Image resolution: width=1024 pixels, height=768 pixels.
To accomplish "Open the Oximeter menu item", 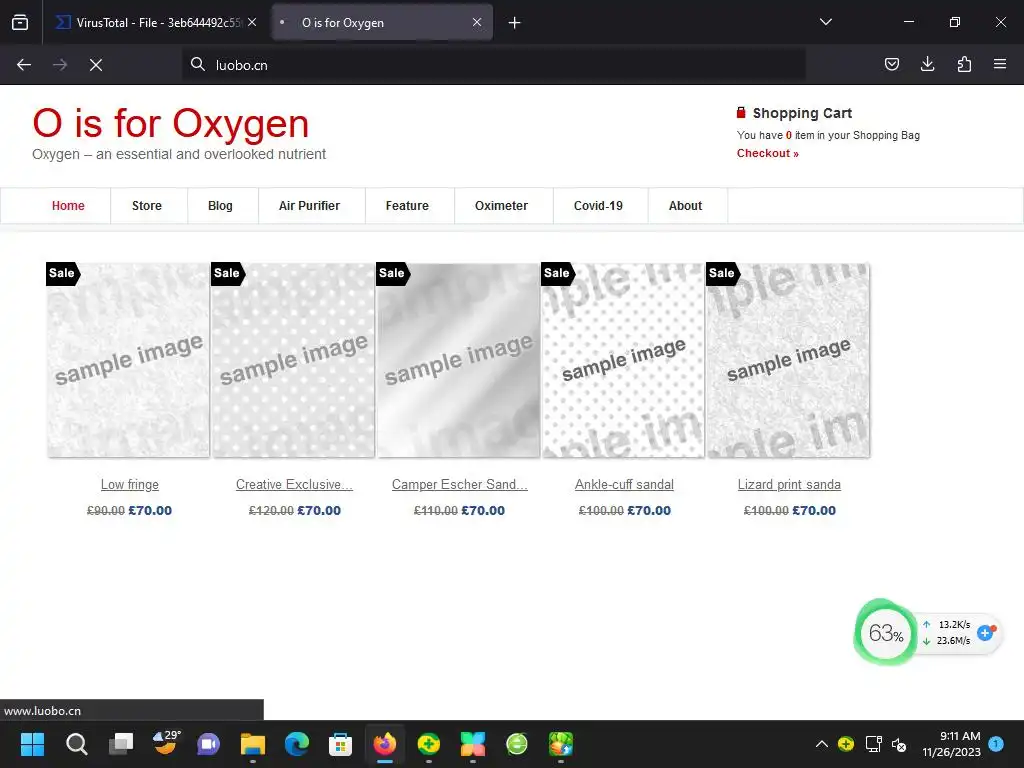I will click(502, 206).
